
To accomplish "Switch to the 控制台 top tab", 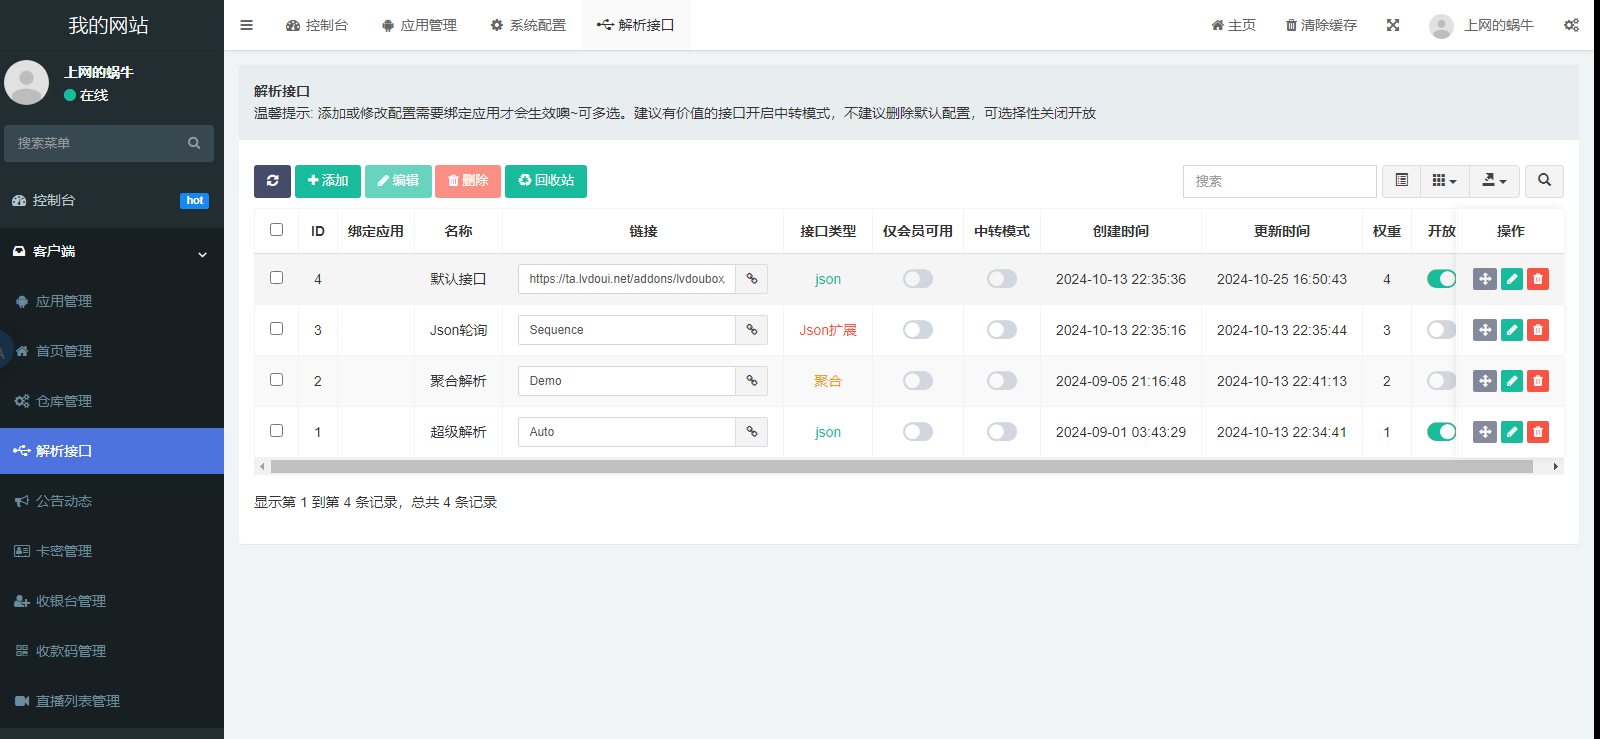I will pyautogui.click(x=317, y=25).
